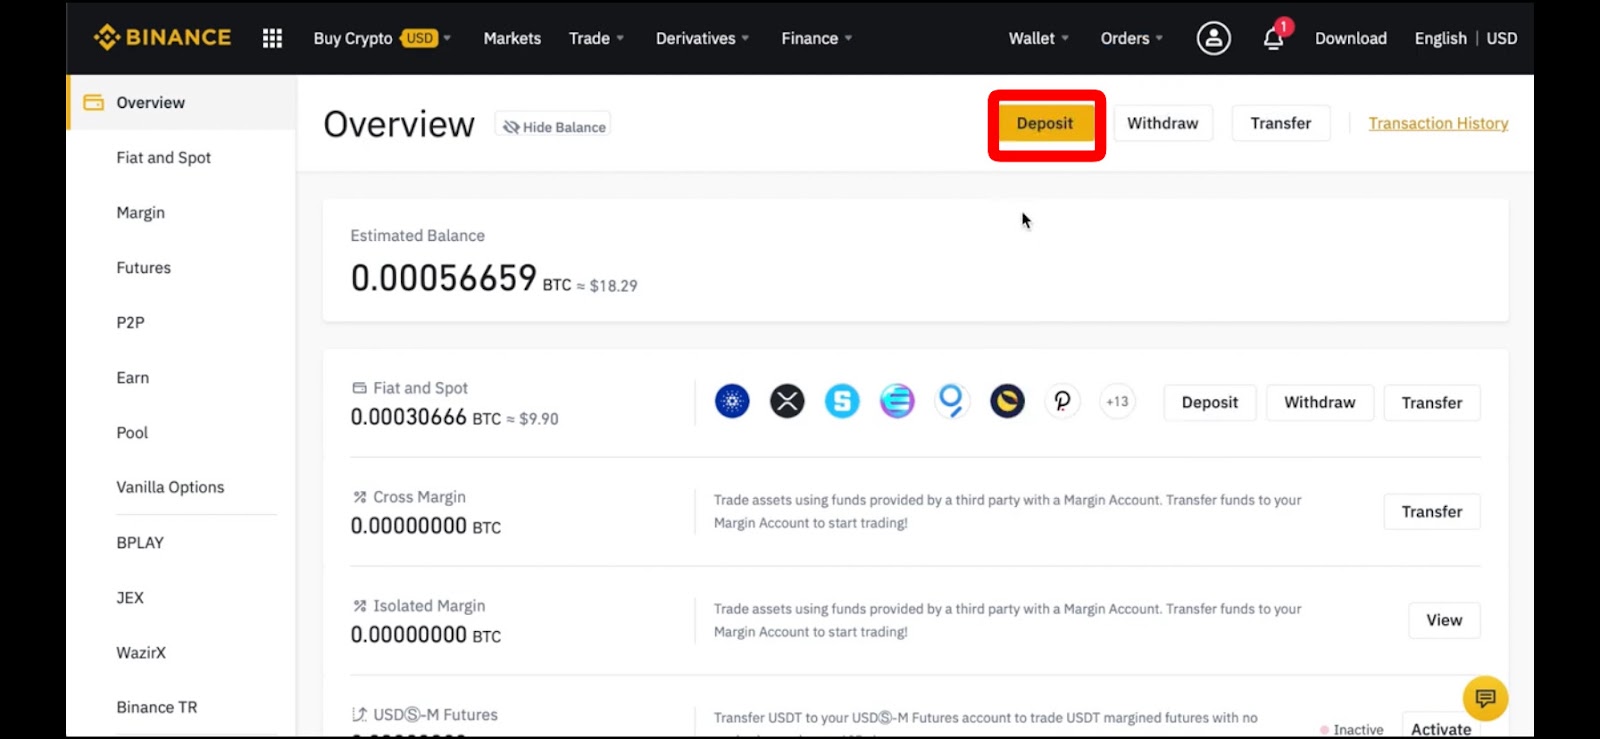1600x739 pixels.
Task: Expand the Orders dropdown
Action: pos(1131,38)
